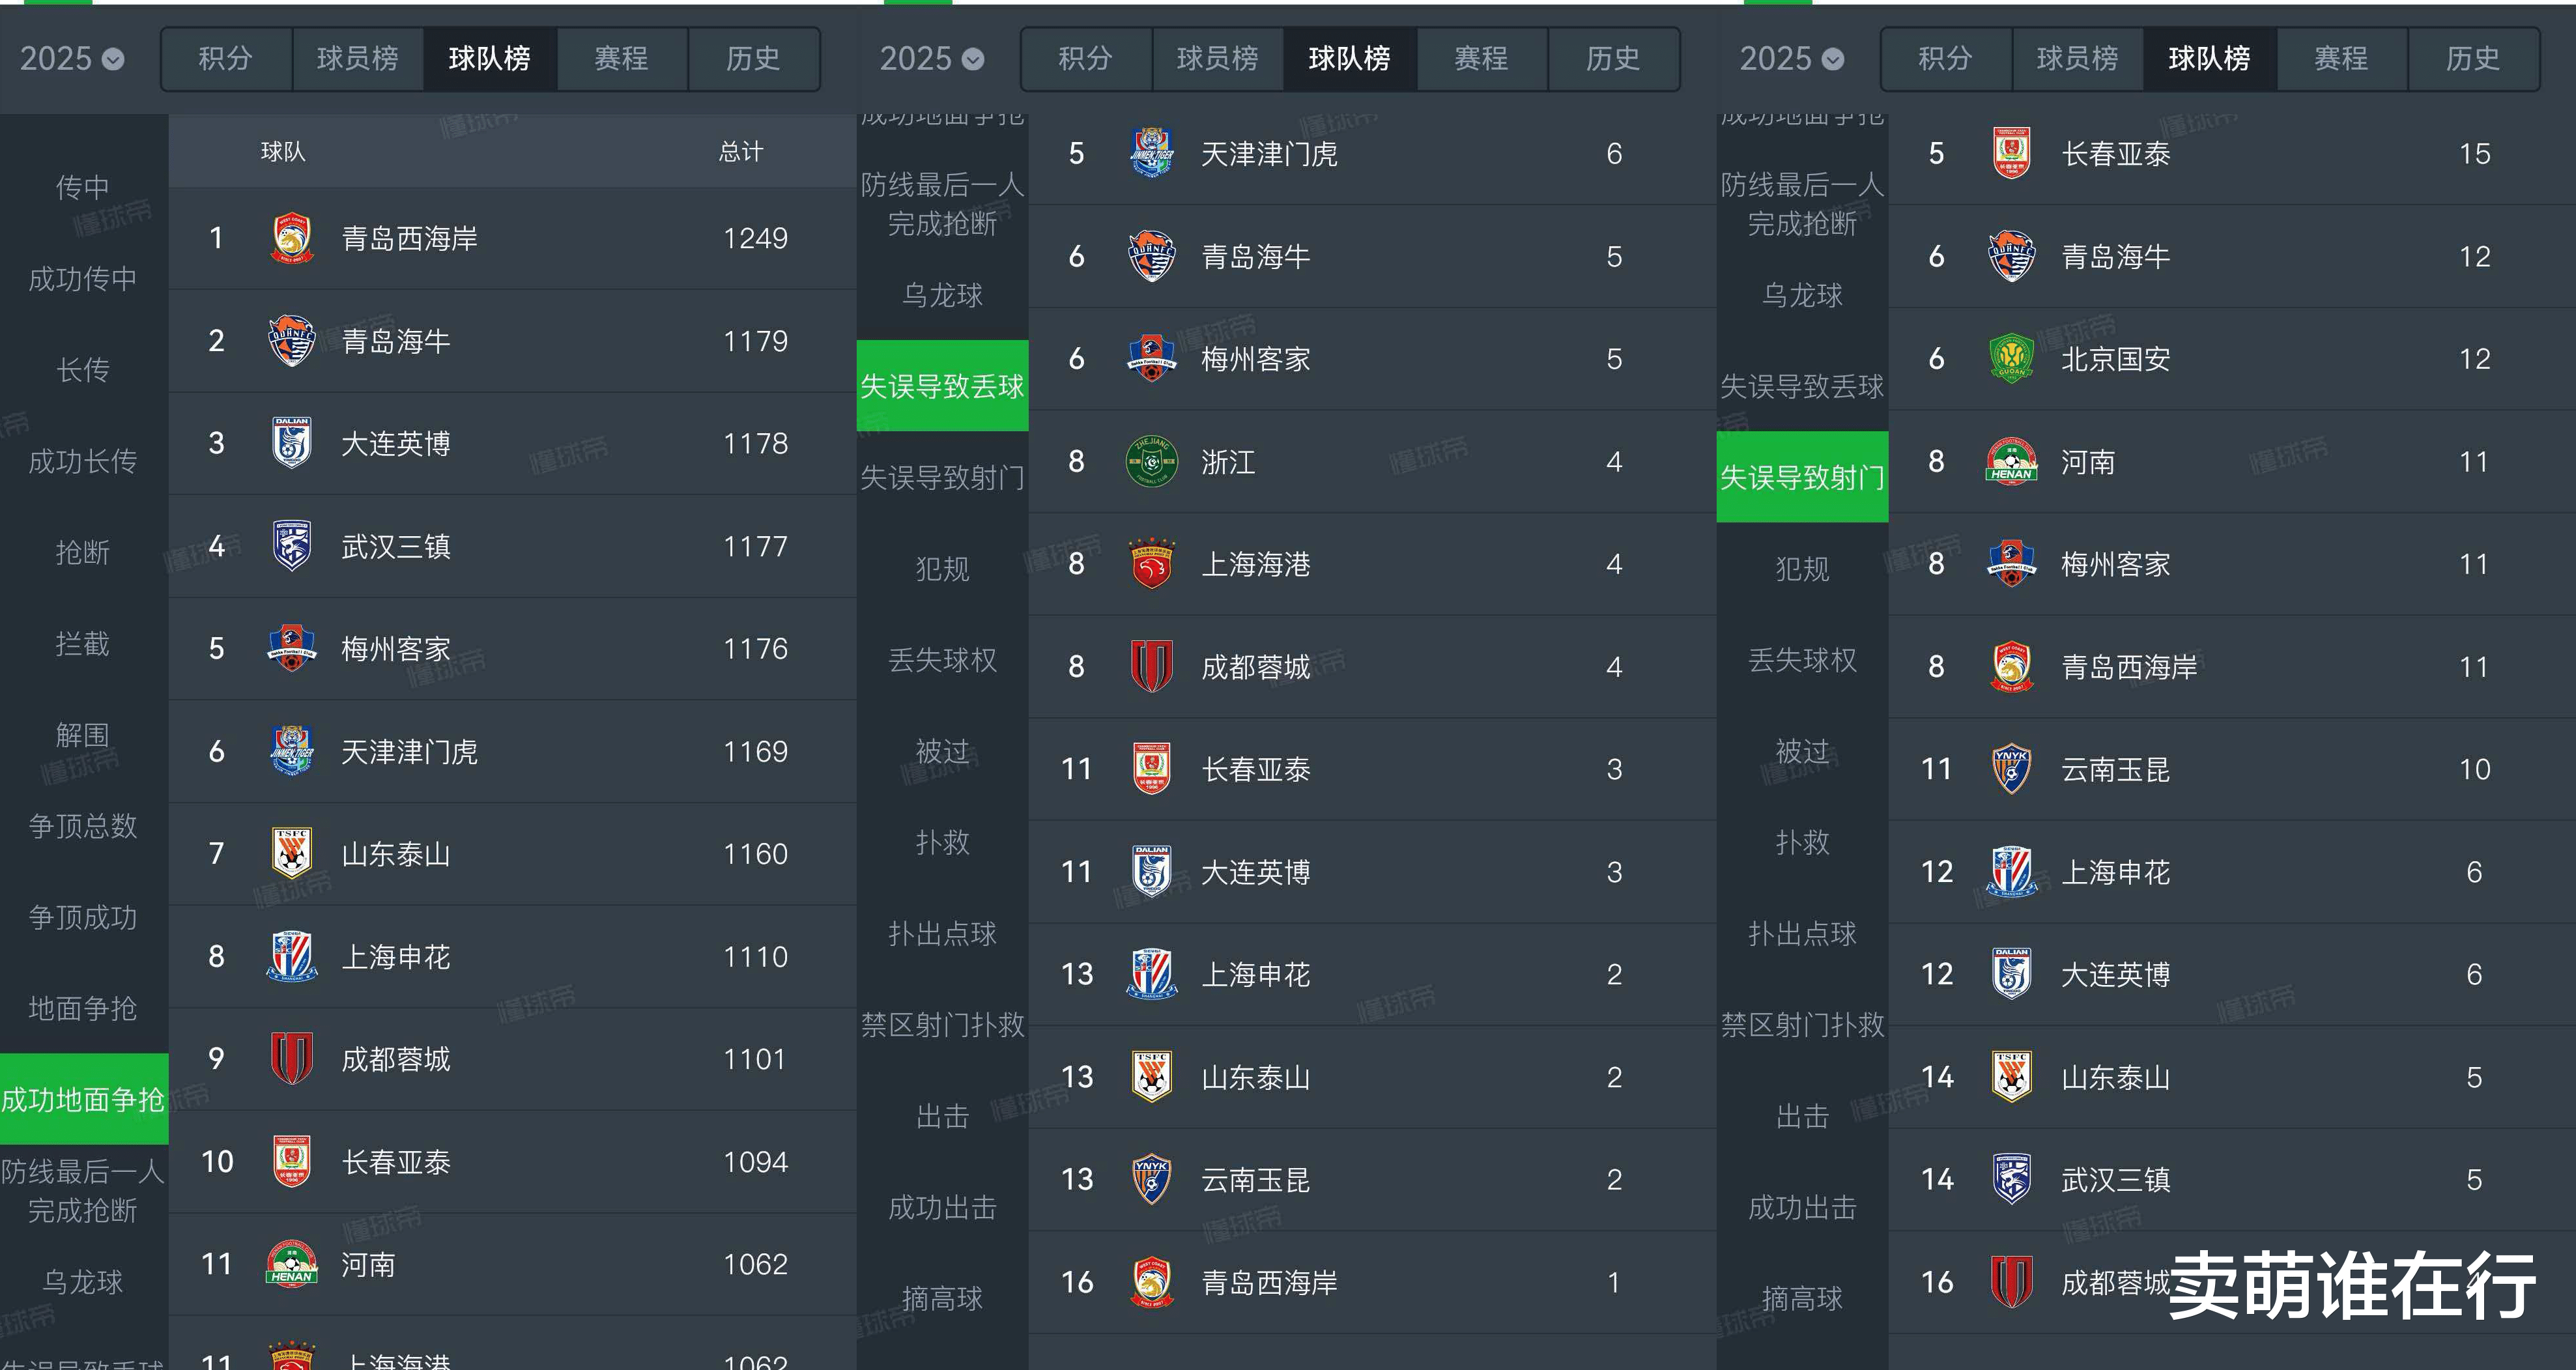Tap 武汉三镇 crest in the 1177 row
The height and width of the screenshot is (1370, 2576).
pos(292,546)
